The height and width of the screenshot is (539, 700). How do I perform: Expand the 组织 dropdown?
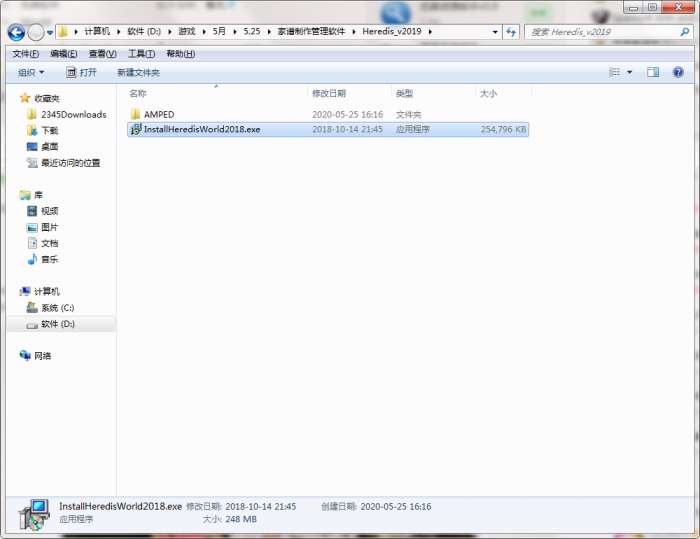coord(31,72)
